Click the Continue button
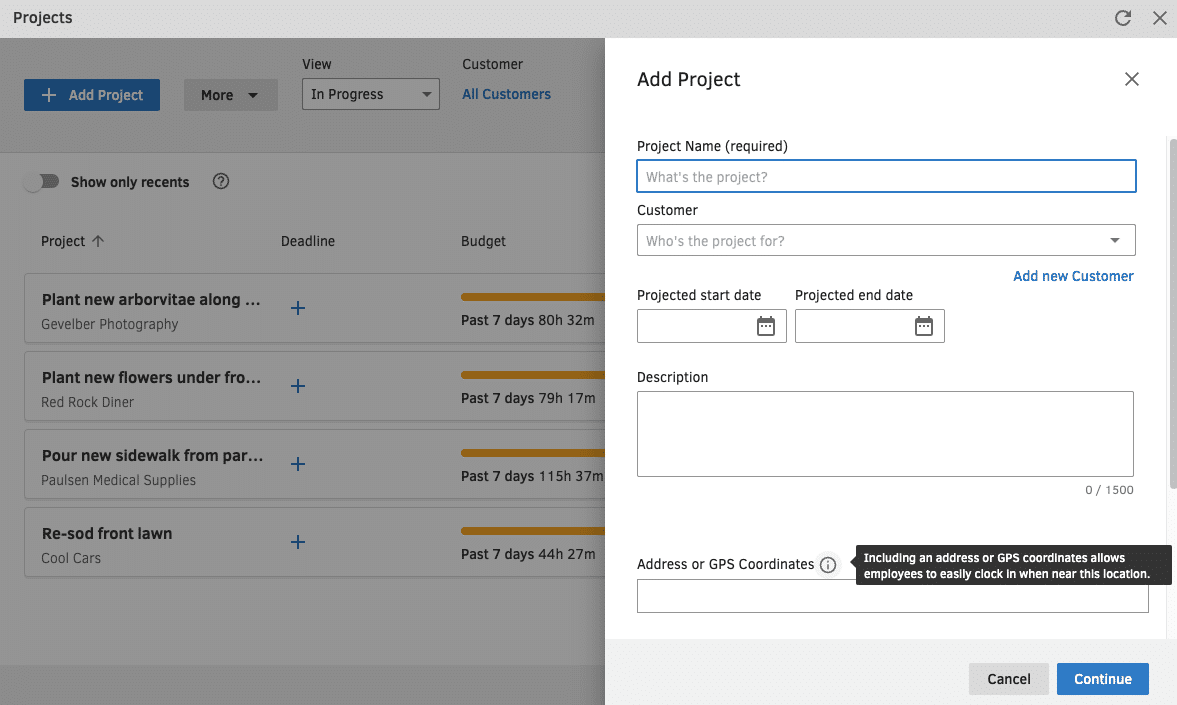 coord(1103,679)
